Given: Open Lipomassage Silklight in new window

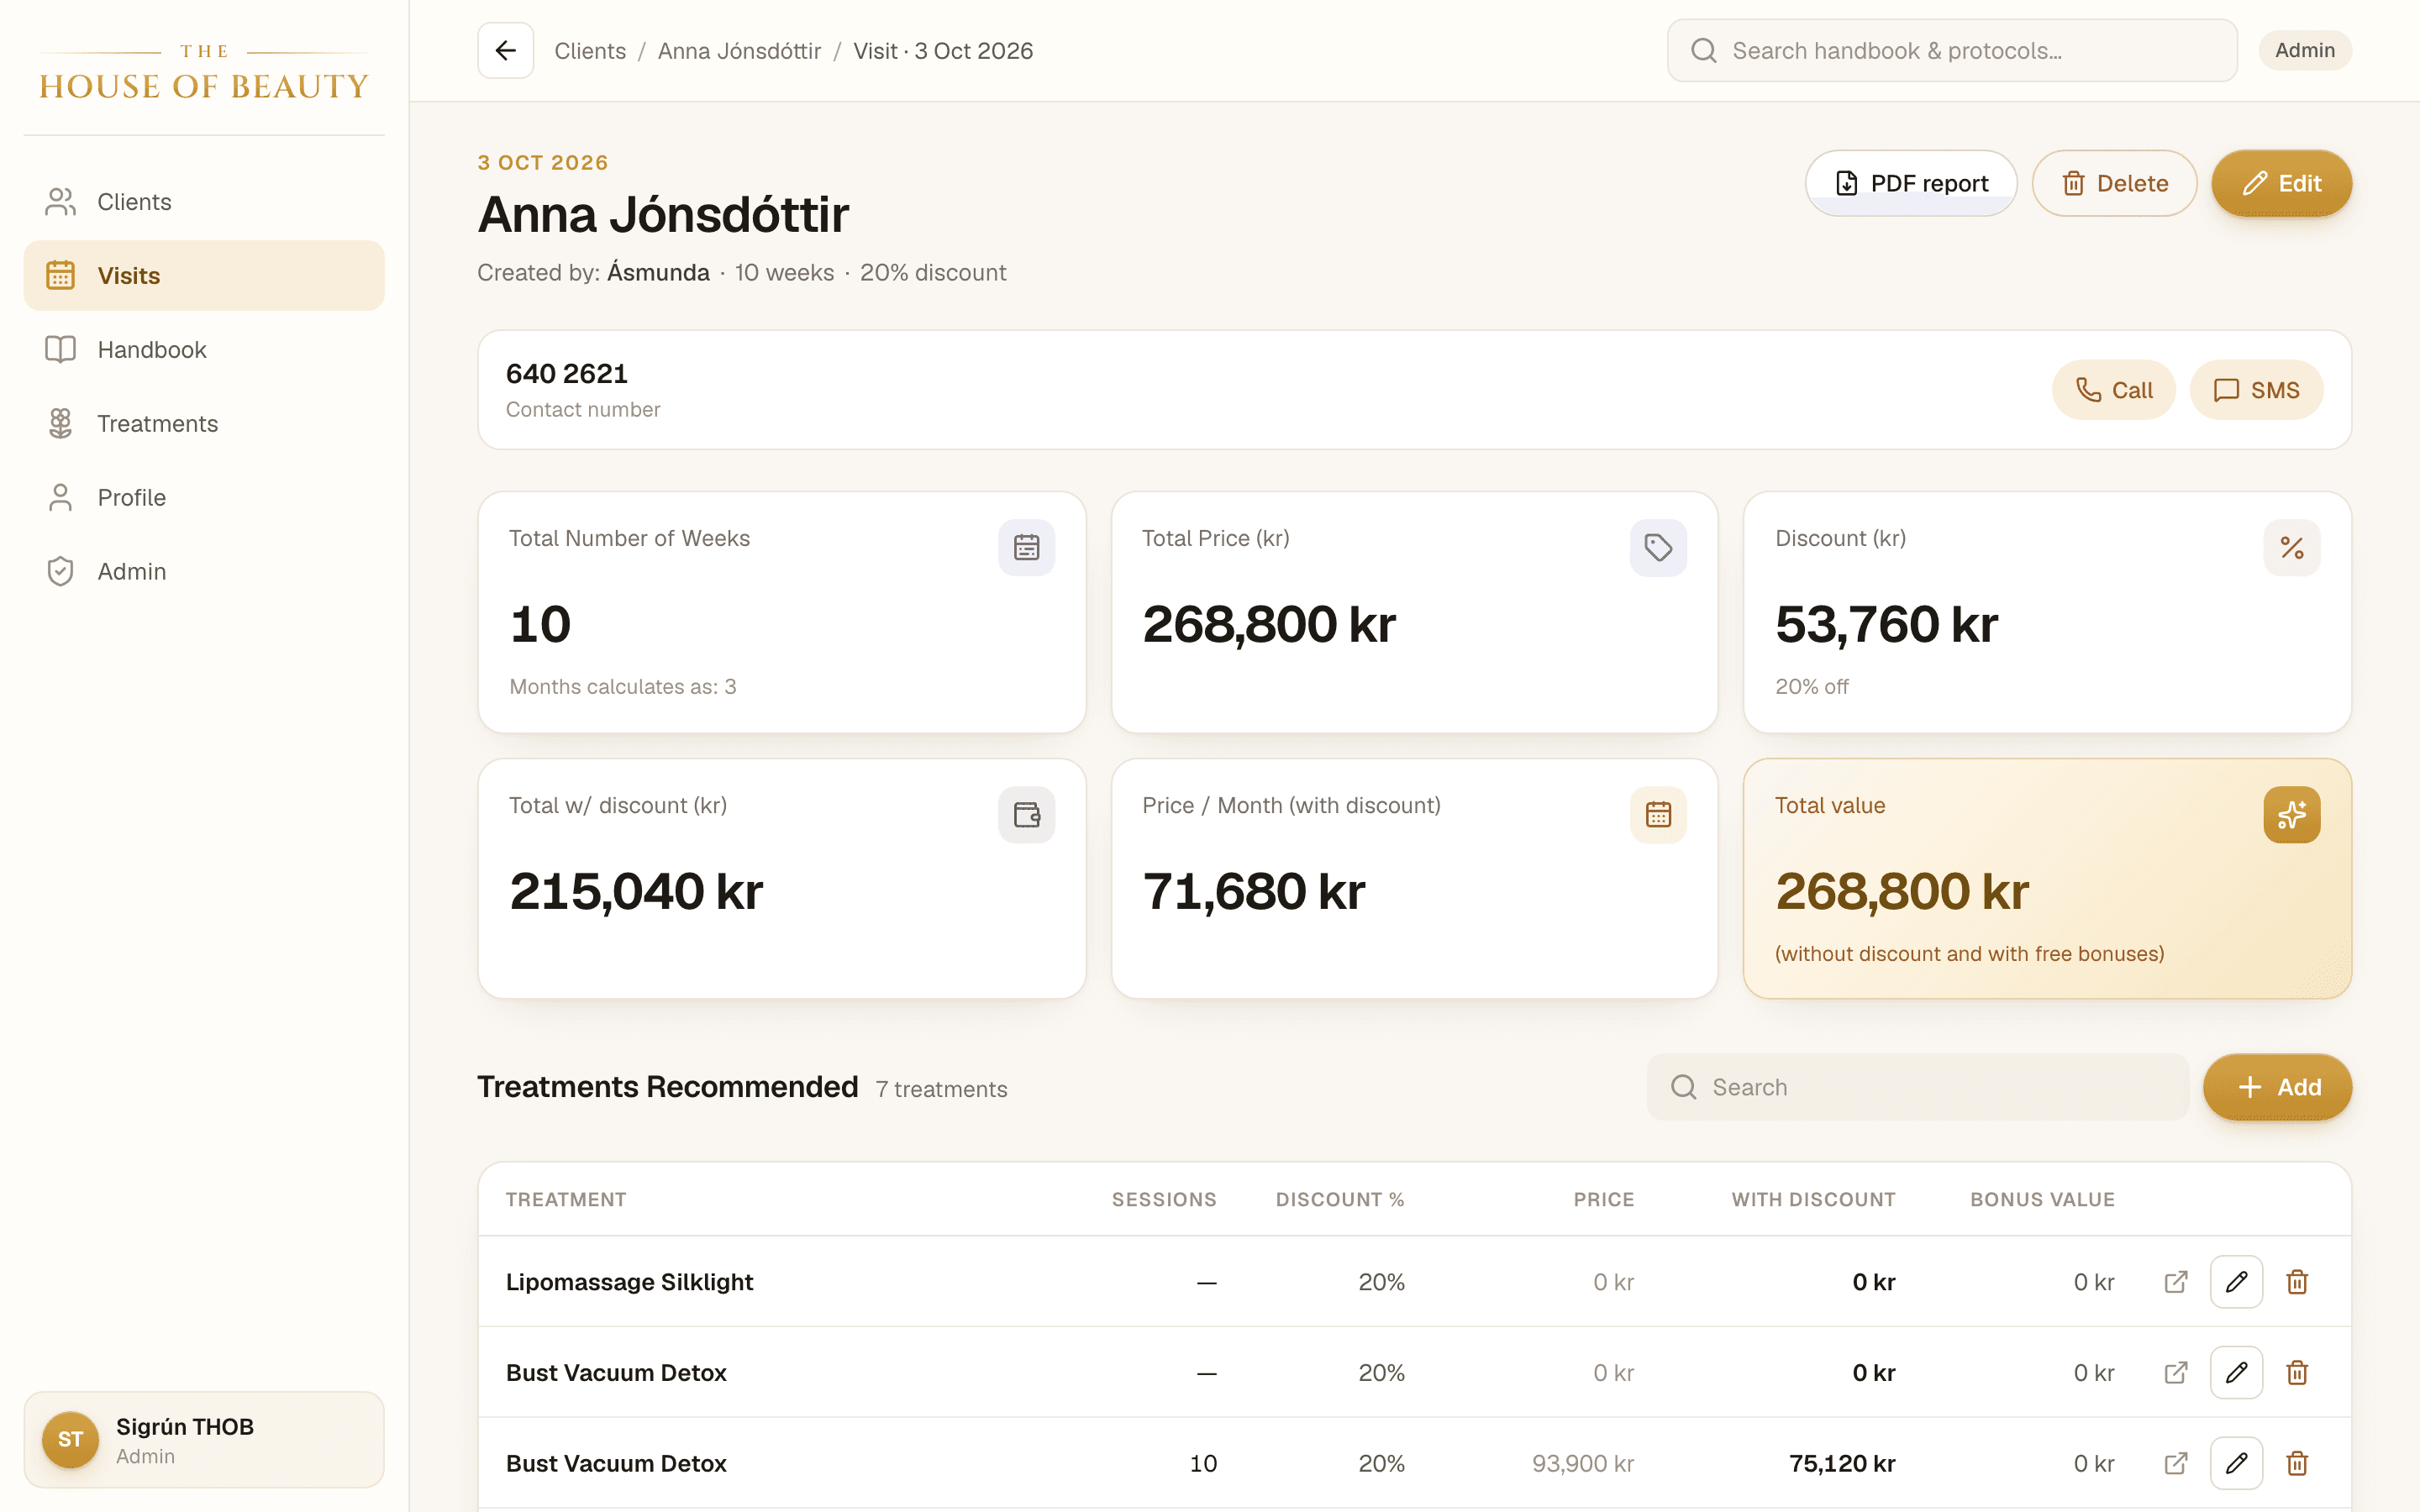Looking at the screenshot, I should pyautogui.click(x=2176, y=1282).
